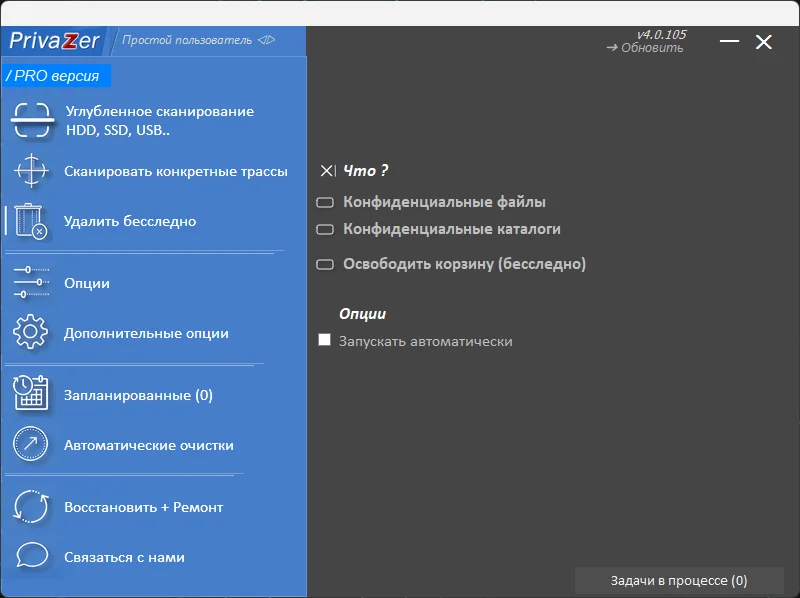Open the Задачи в процессе (0) button
The width and height of the screenshot is (800, 598).
coord(679,581)
